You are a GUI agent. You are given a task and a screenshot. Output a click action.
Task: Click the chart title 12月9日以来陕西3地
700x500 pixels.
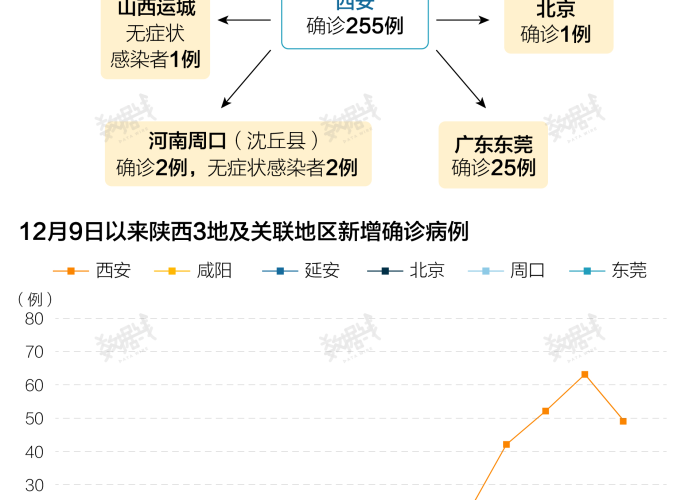tap(244, 232)
